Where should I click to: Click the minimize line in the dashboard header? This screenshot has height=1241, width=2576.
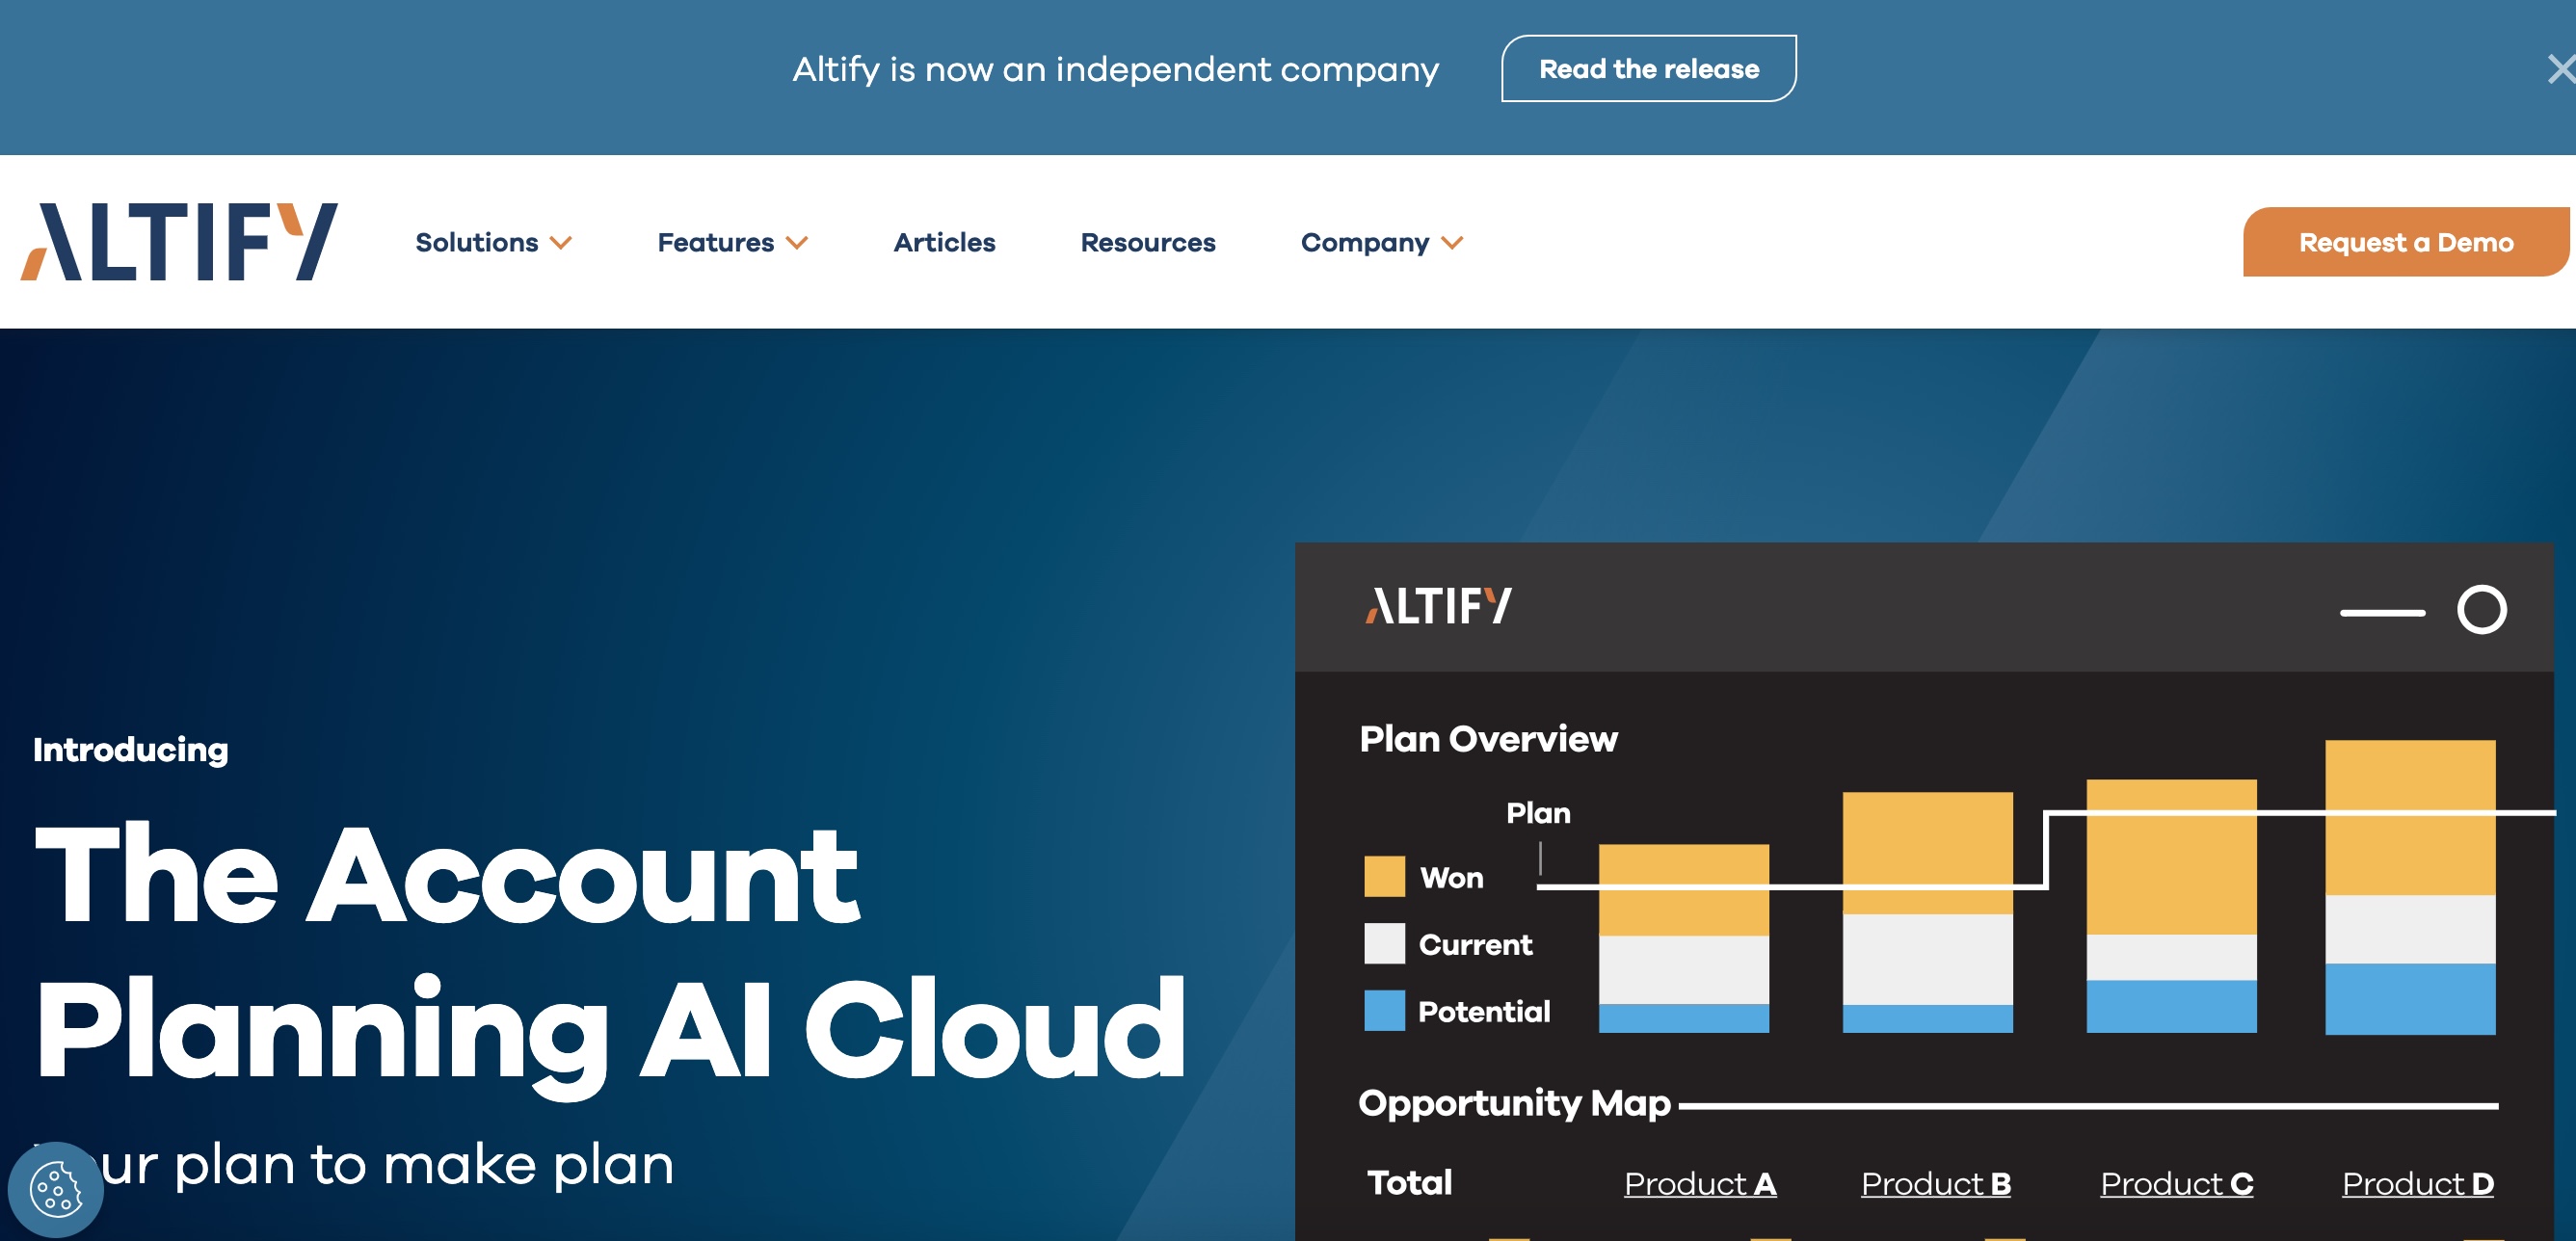(2382, 612)
